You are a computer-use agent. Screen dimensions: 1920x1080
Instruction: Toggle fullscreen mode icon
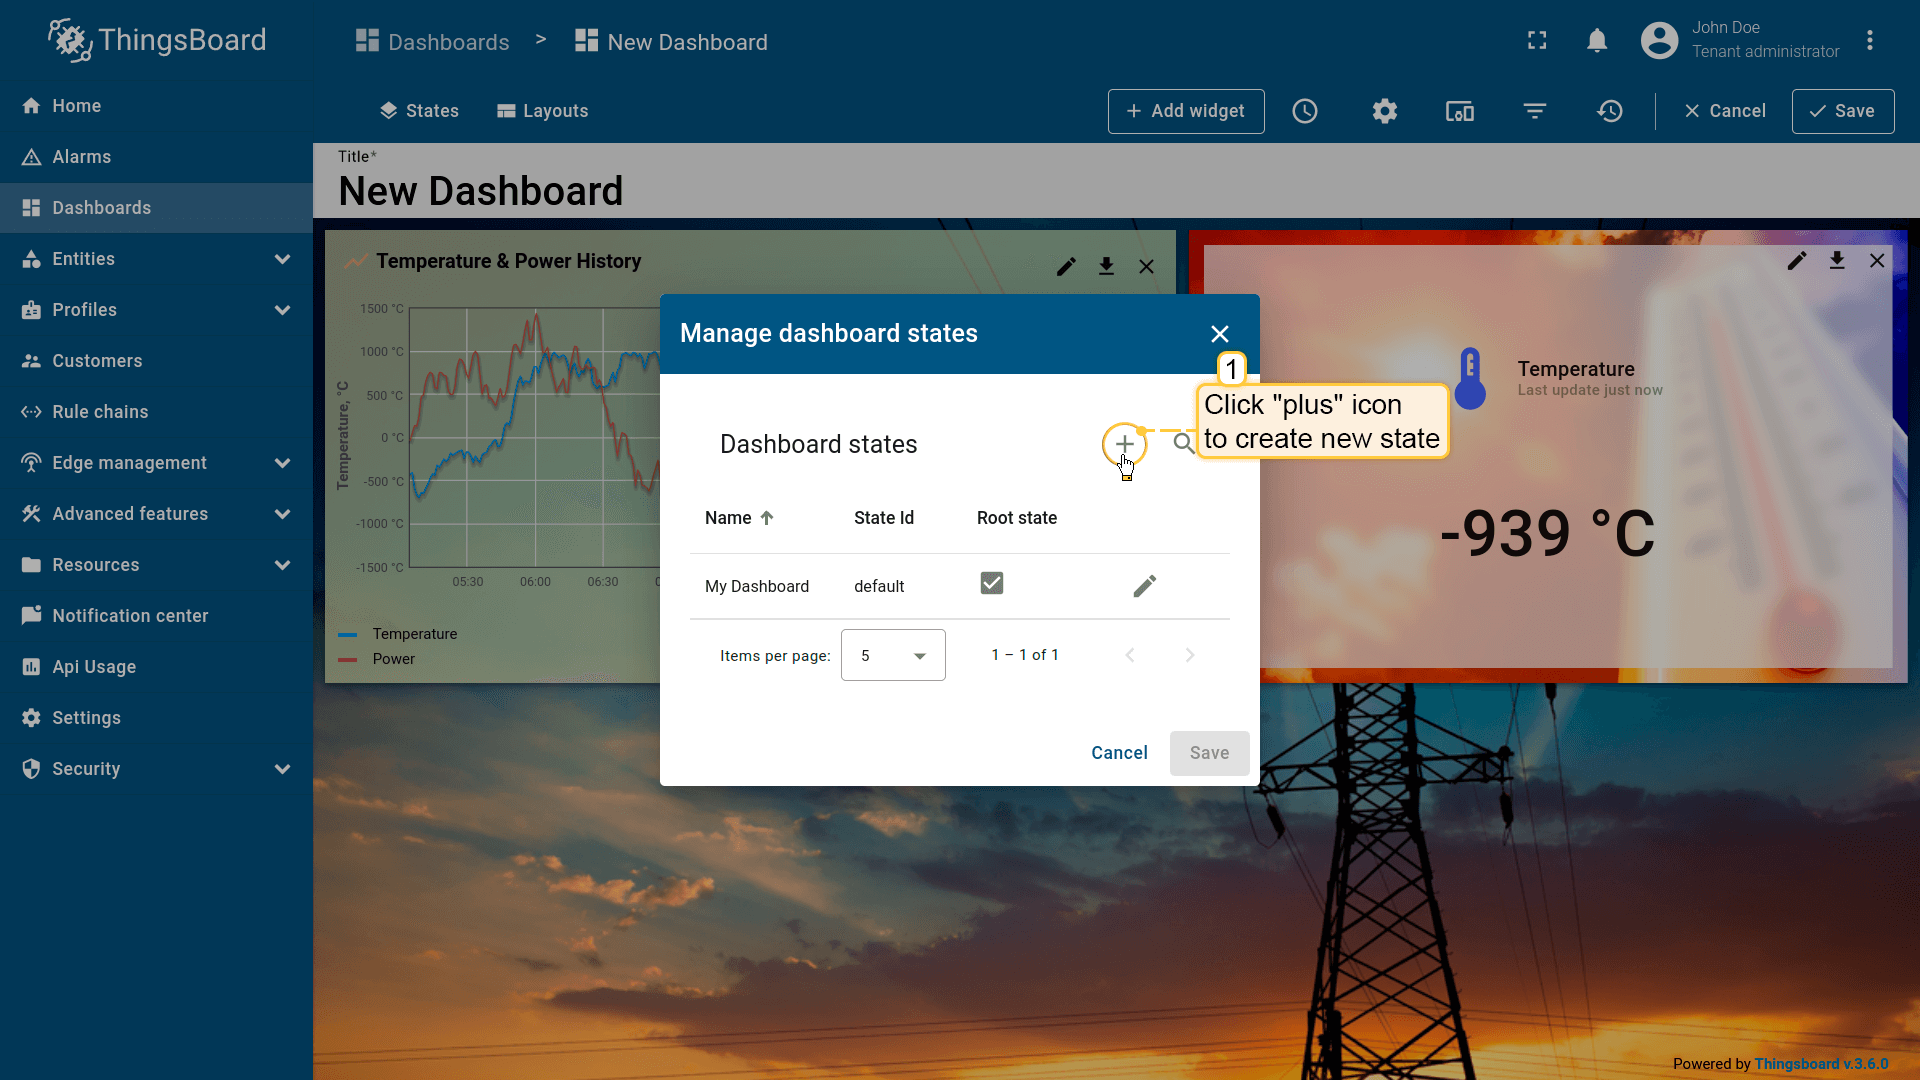[x=1537, y=41]
